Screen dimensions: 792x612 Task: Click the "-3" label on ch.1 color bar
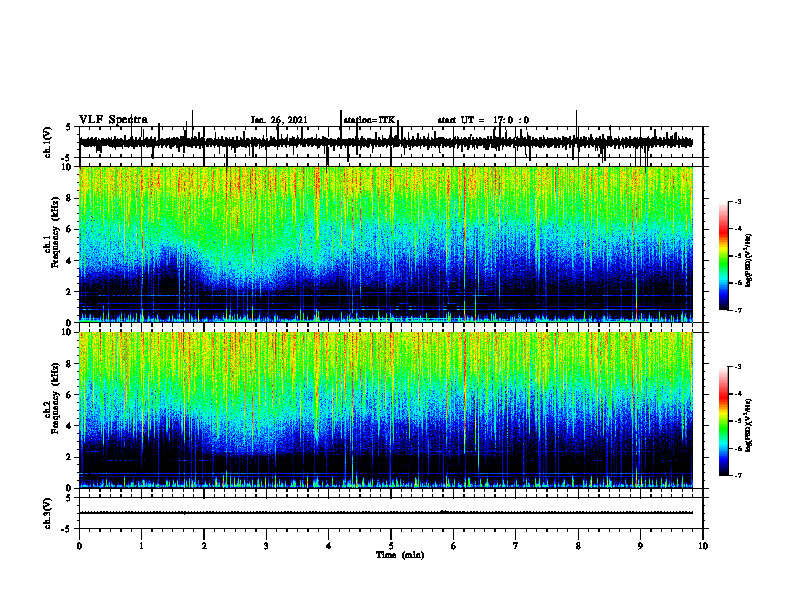[738, 201]
